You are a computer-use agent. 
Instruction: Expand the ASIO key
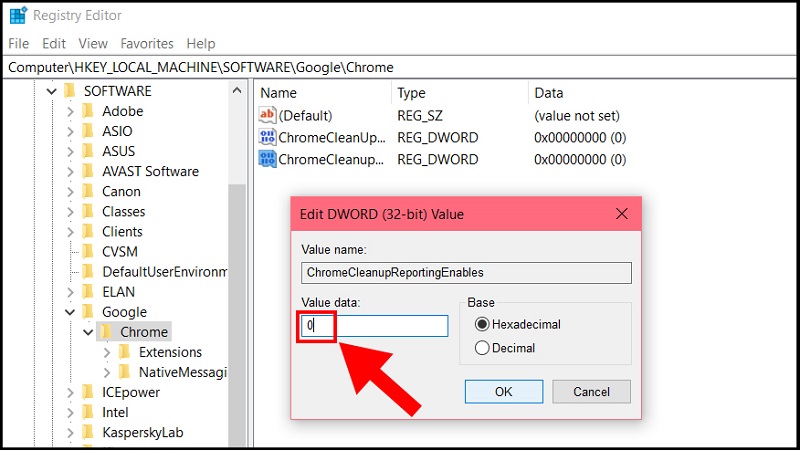tap(70, 132)
